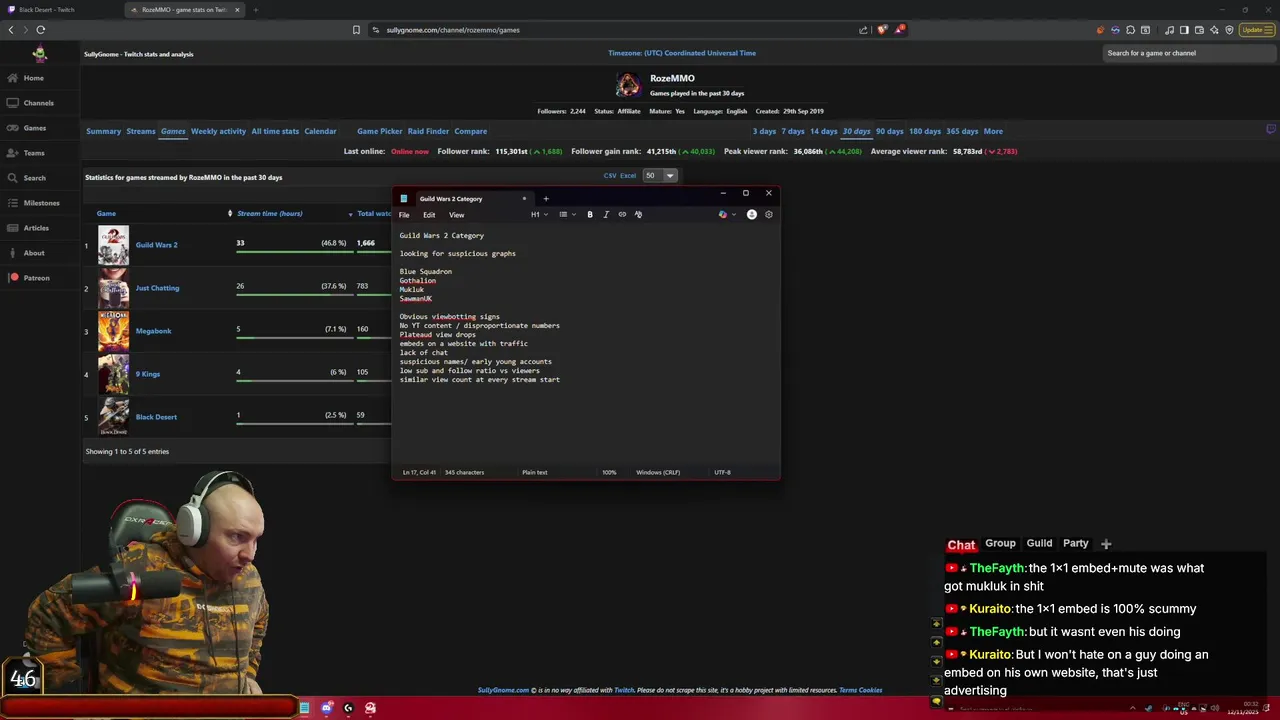Click the browser address bar
Image resolution: width=1280 pixels, height=720 pixels.
pos(610,30)
